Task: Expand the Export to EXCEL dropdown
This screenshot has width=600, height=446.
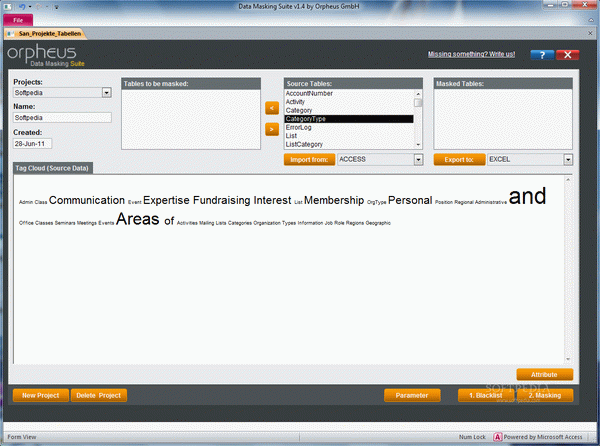Action: 568,160
